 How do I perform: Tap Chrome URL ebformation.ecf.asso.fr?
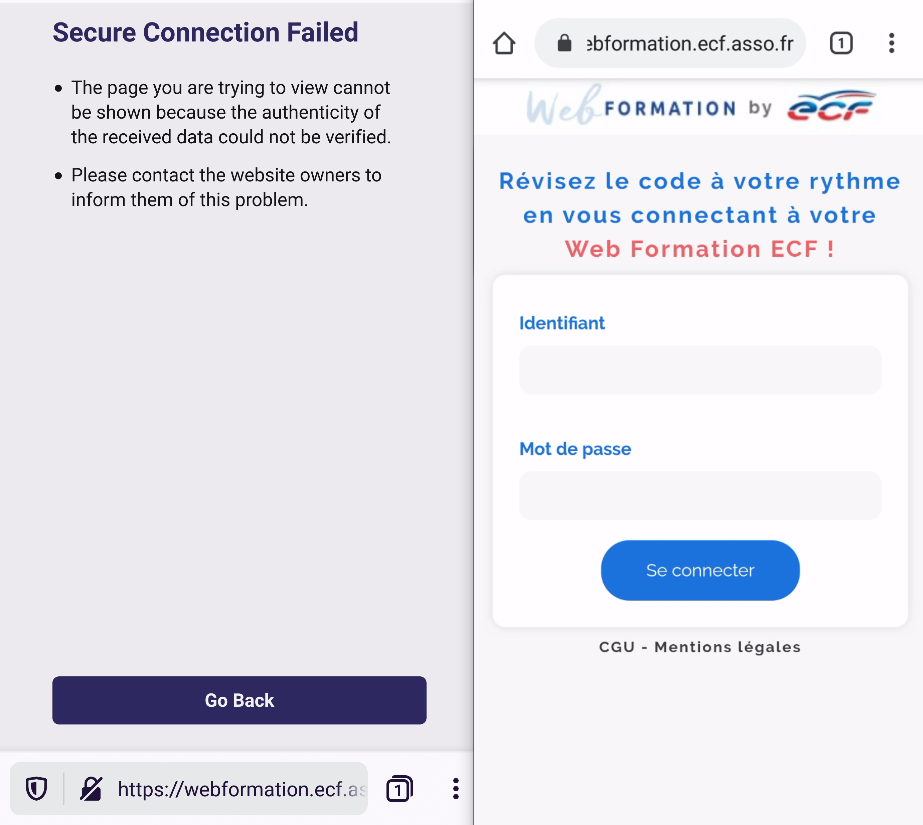pyautogui.click(x=689, y=44)
